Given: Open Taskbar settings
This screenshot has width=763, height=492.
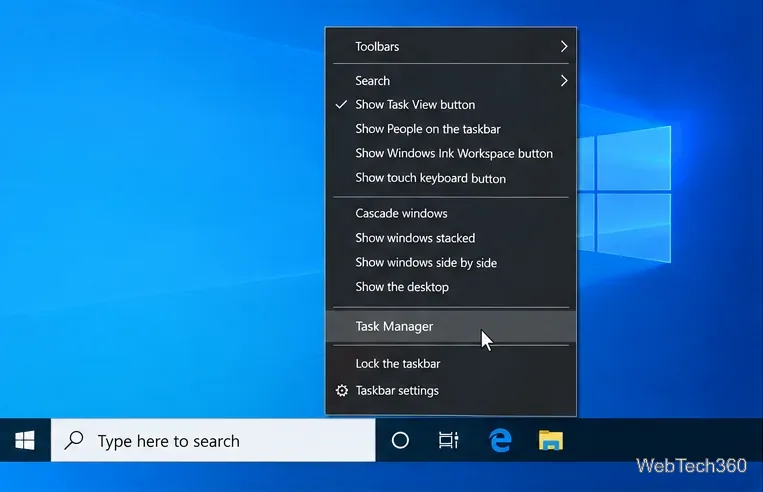Looking at the screenshot, I should 451,391.
